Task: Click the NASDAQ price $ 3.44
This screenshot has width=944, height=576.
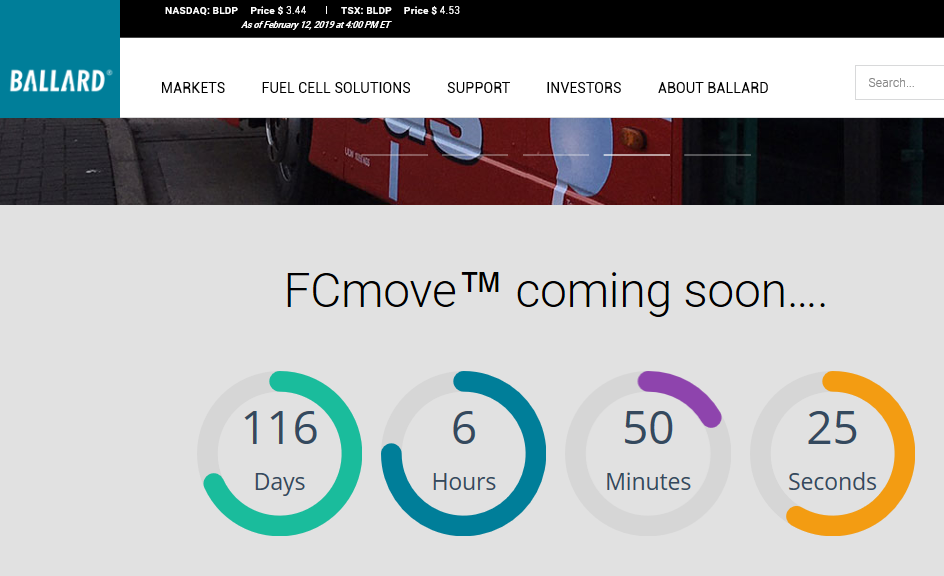Action: coord(278,10)
